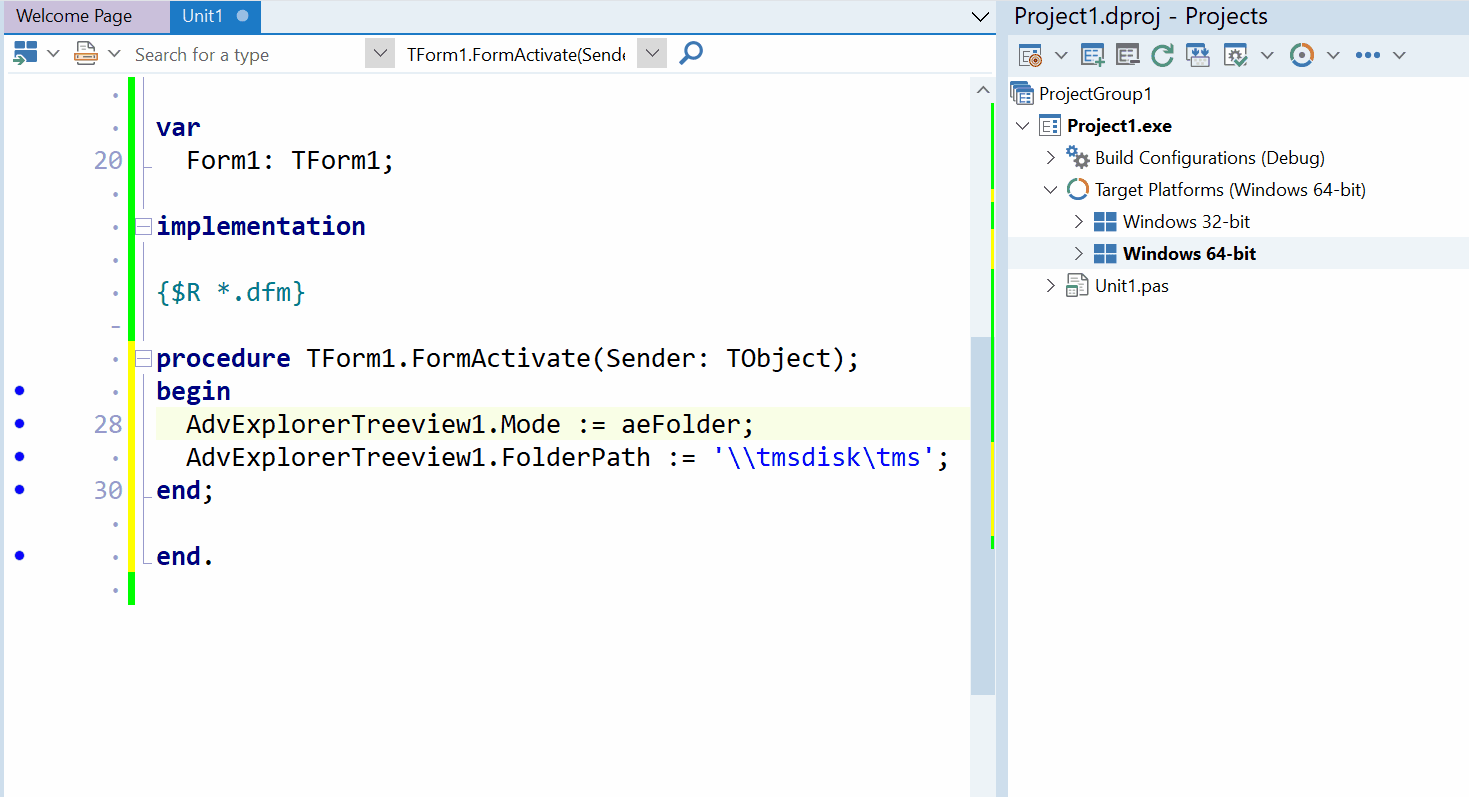Click the build options icon with gear and checkmark
Screen dimensions: 1469x797
click(x=1235, y=54)
